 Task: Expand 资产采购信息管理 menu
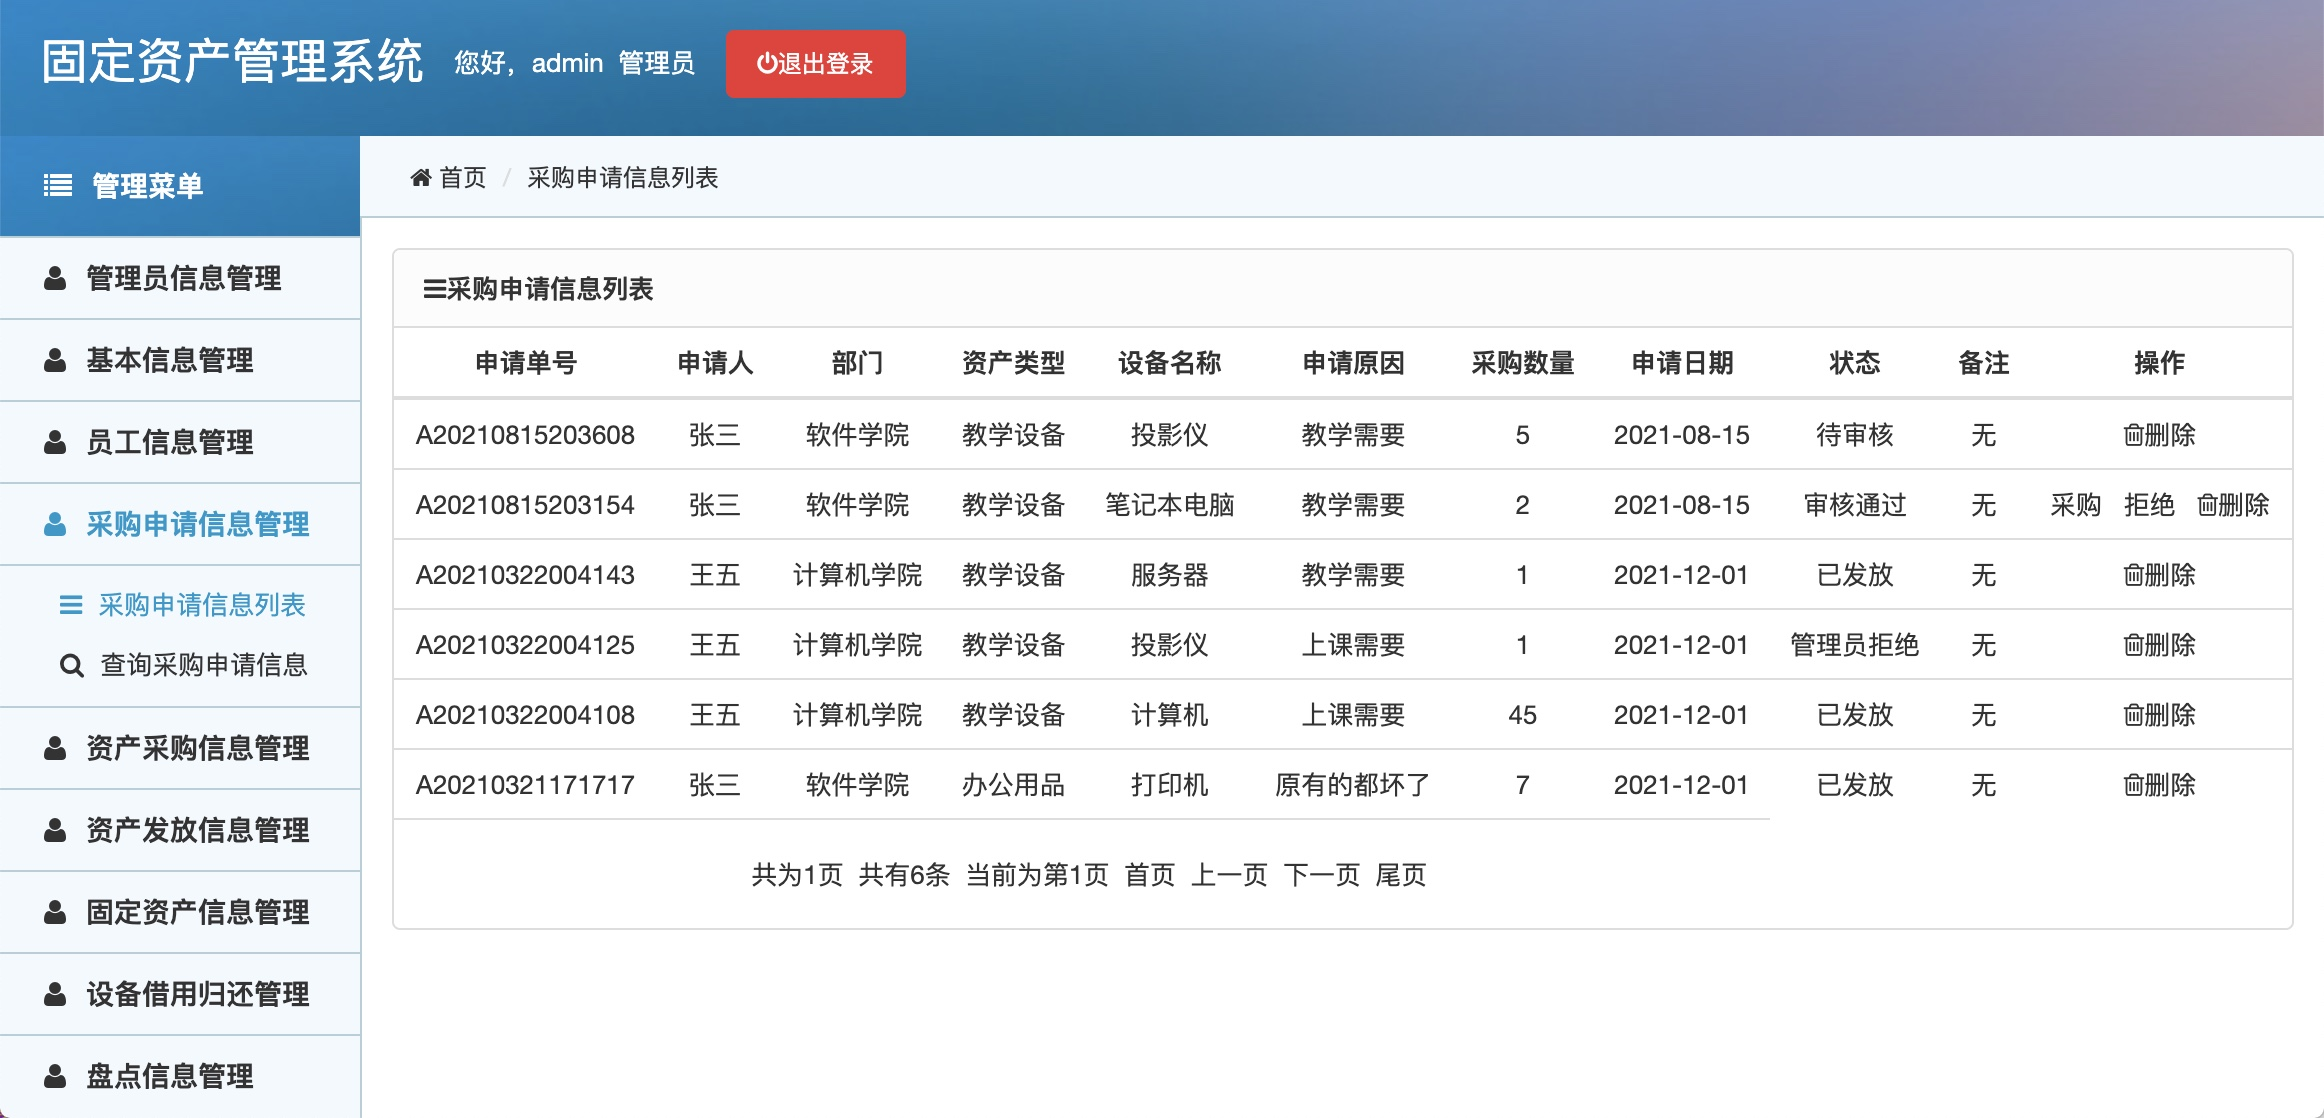[x=180, y=749]
